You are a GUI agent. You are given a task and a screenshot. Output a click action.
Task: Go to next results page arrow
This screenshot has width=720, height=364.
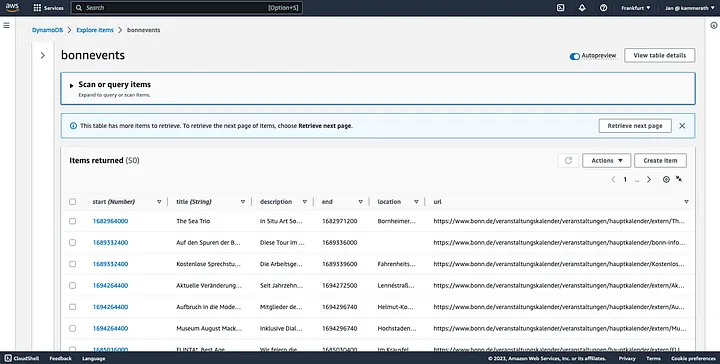point(649,179)
